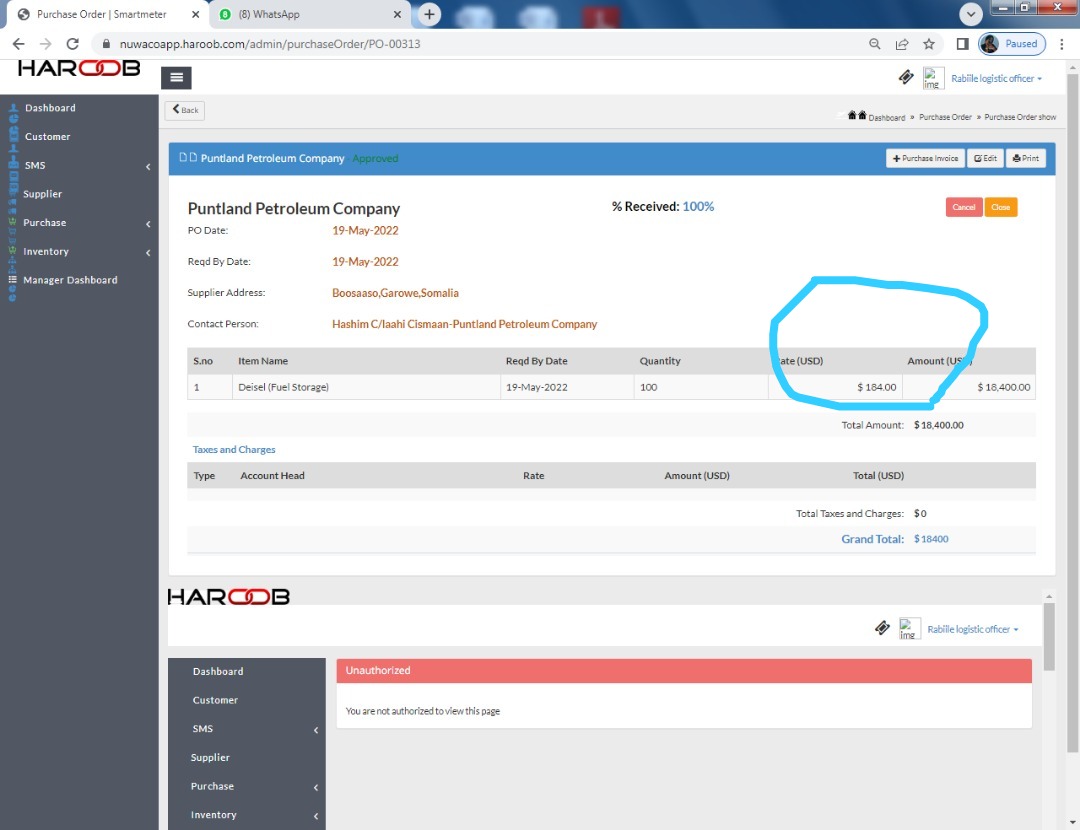Share this page from the address bar
Viewport: 1080px width, 830px height.
pyautogui.click(x=902, y=44)
